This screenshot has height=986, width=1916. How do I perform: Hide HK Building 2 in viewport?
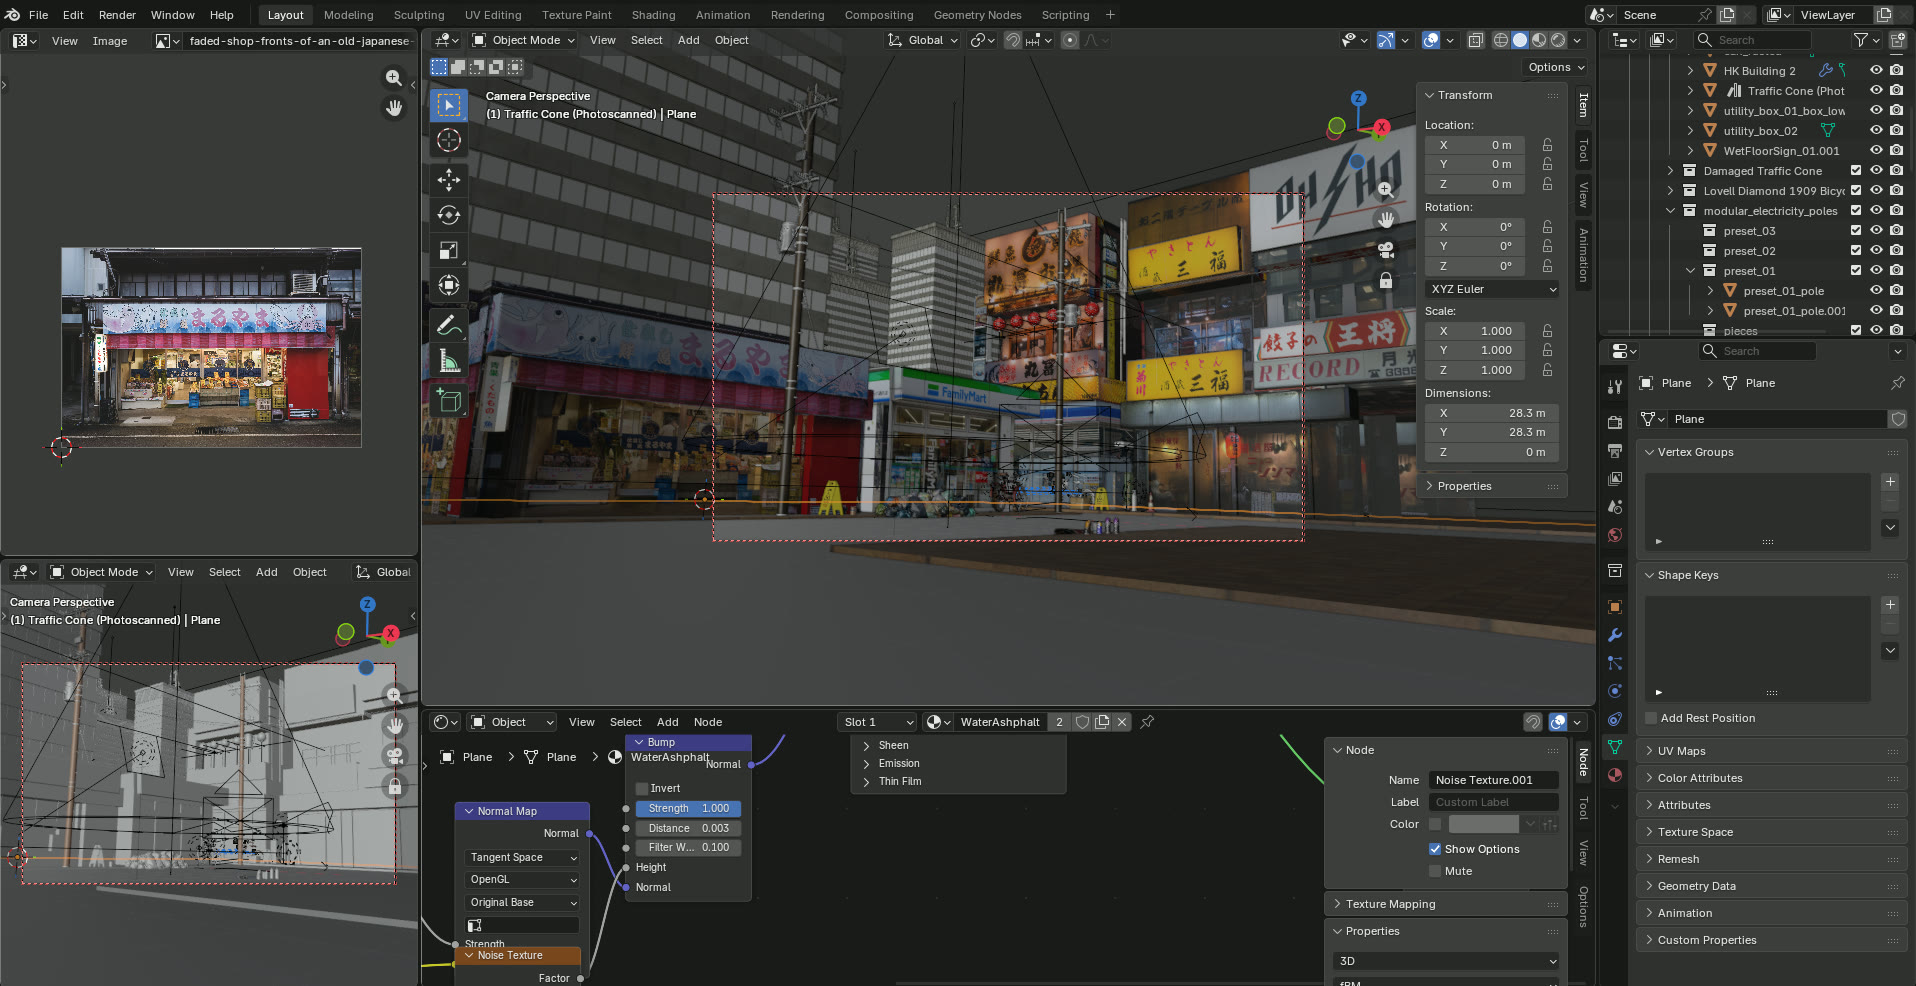(x=1876, y=71)
